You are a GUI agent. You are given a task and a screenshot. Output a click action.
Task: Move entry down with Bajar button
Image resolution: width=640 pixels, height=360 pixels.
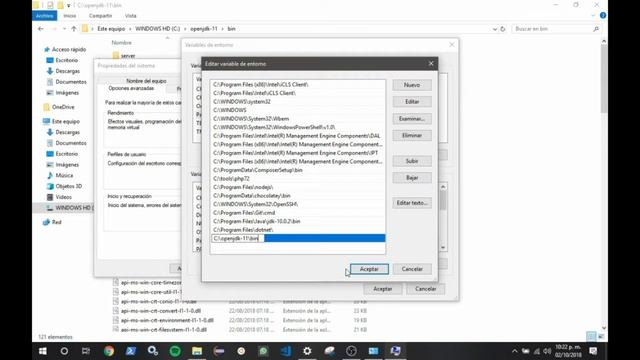click(x=412, y=178)
